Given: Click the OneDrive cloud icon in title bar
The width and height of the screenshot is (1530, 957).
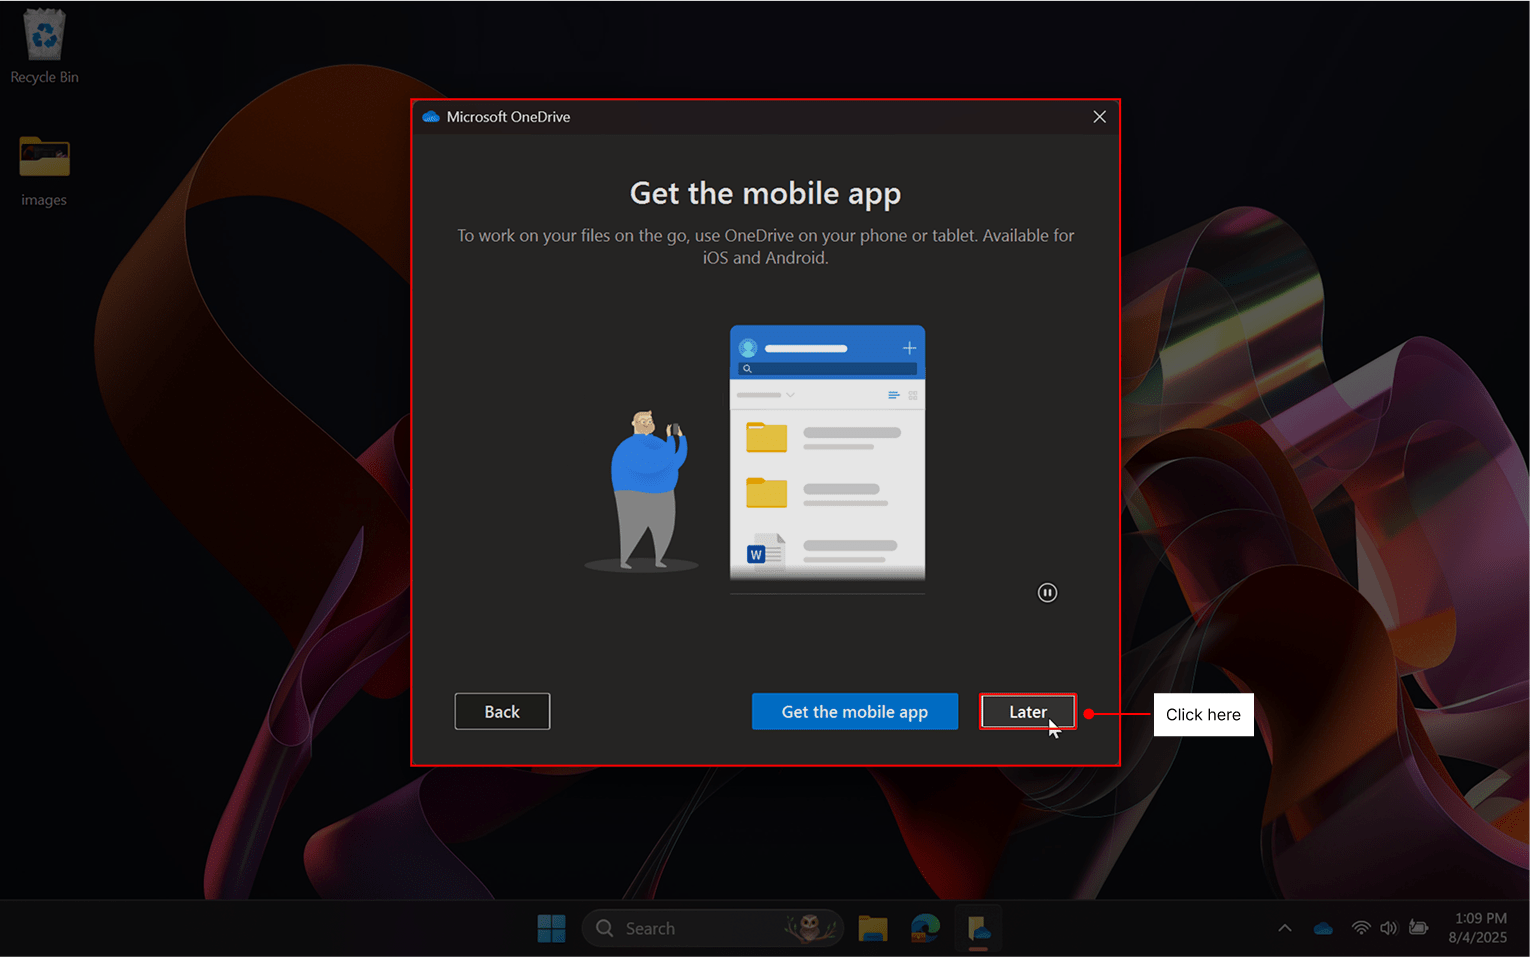Looking at the screenshot, I should (431, 117).
